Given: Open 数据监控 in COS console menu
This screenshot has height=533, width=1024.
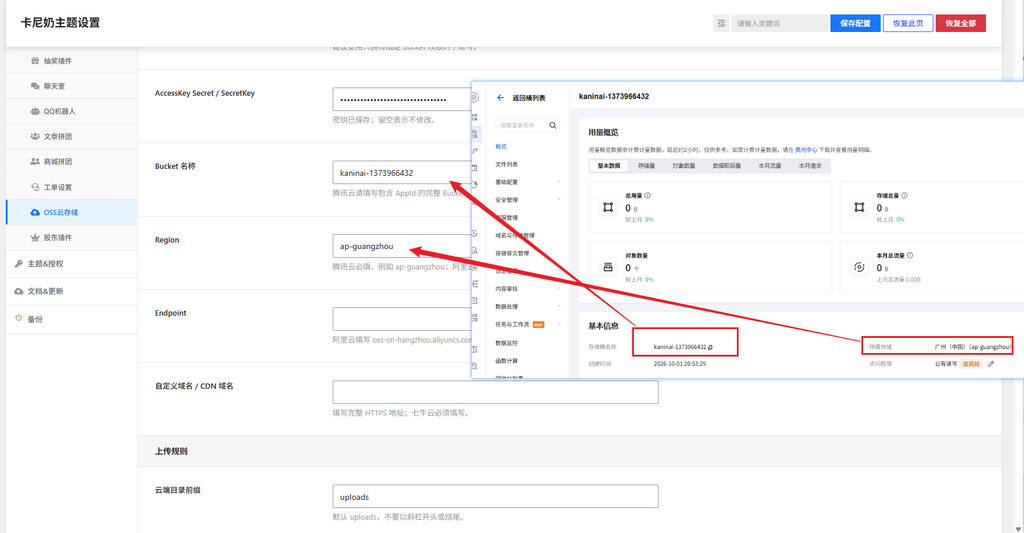Looking at the screenshot, I should (506, 343).
